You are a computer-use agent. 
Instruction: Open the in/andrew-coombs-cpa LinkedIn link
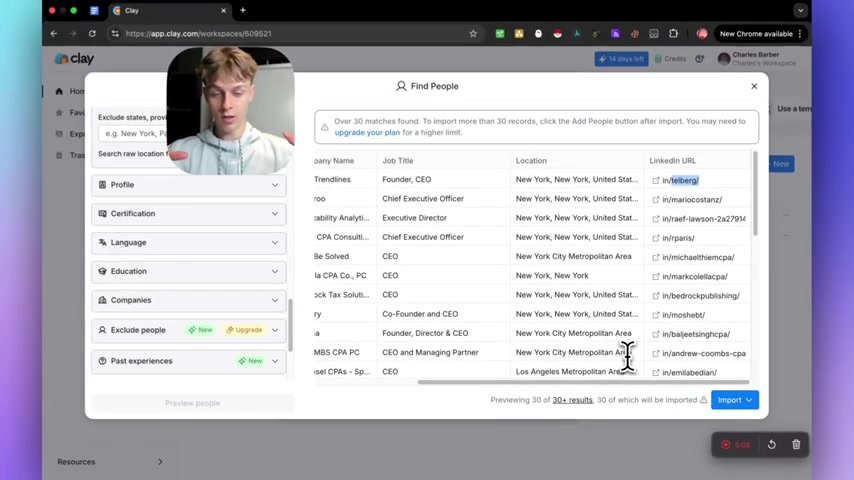[704, 354]
